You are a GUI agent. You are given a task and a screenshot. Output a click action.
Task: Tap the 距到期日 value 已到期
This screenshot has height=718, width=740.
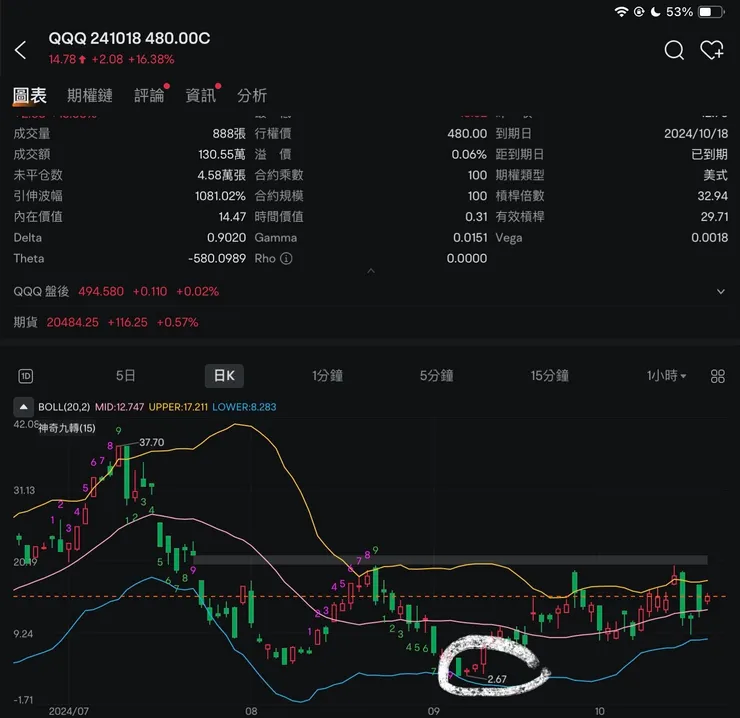point(709,154)
